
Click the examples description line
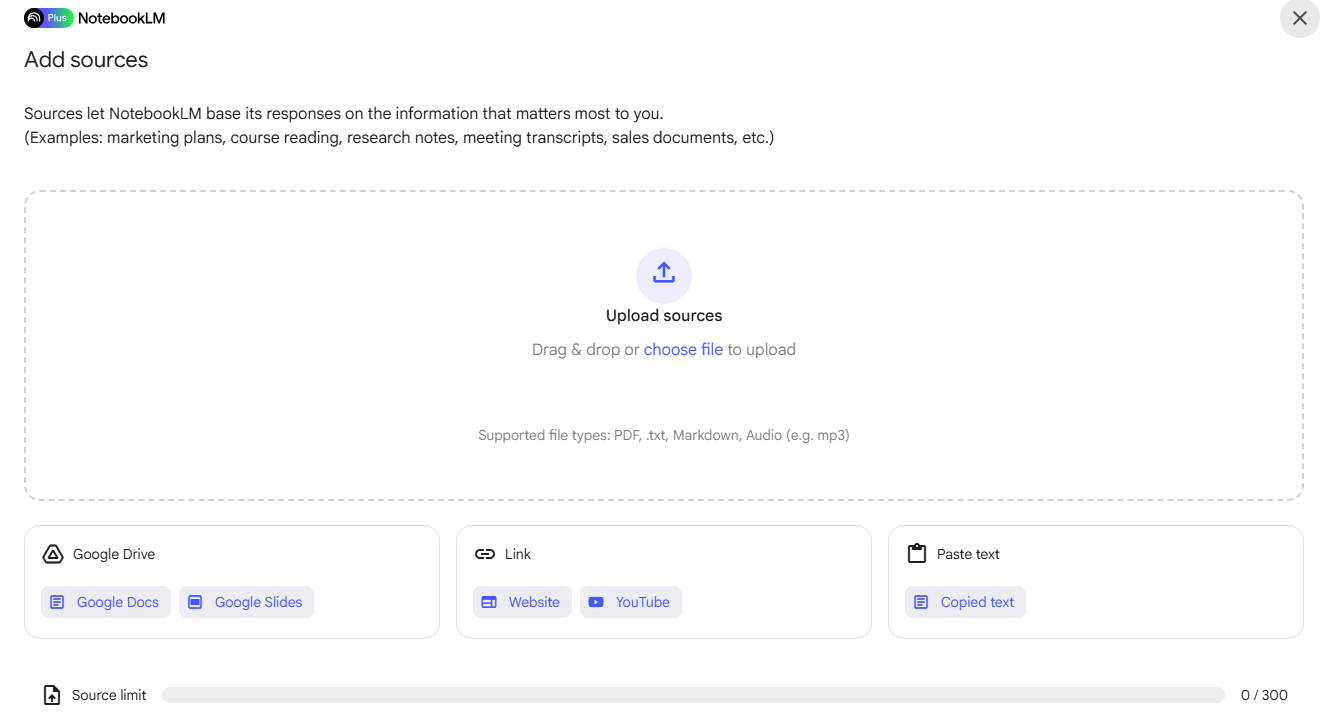point(399,138)
